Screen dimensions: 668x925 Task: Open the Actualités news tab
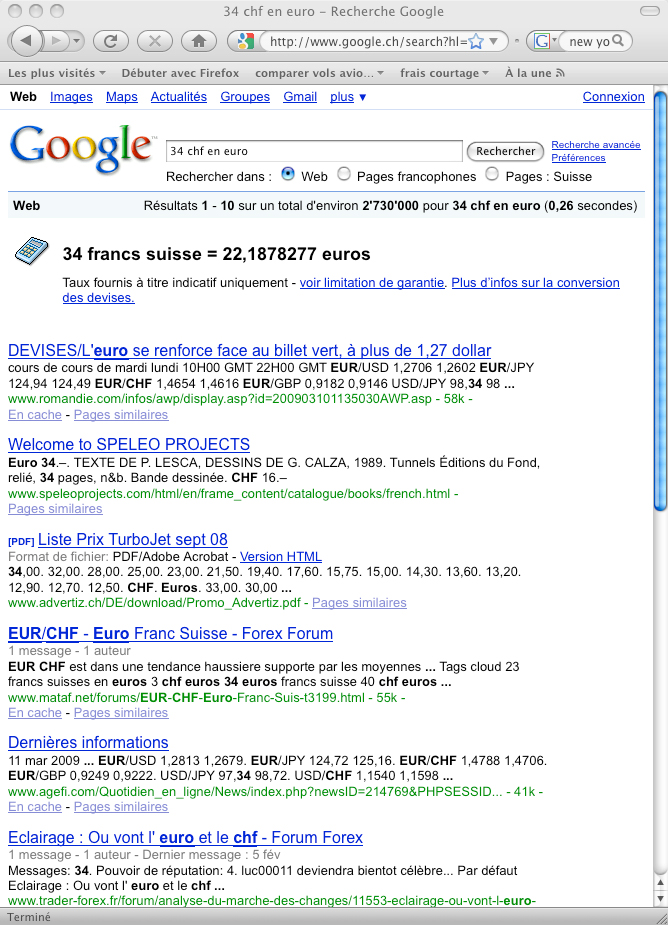[x=178, y=97]
